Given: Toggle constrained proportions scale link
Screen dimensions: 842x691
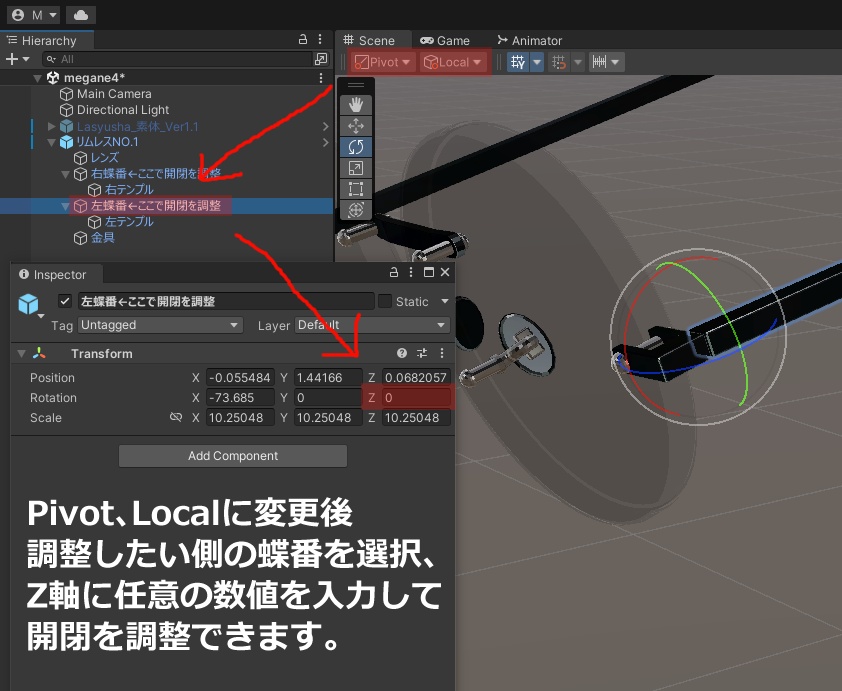Looking at the screenshot, I should tap(176, 417).
